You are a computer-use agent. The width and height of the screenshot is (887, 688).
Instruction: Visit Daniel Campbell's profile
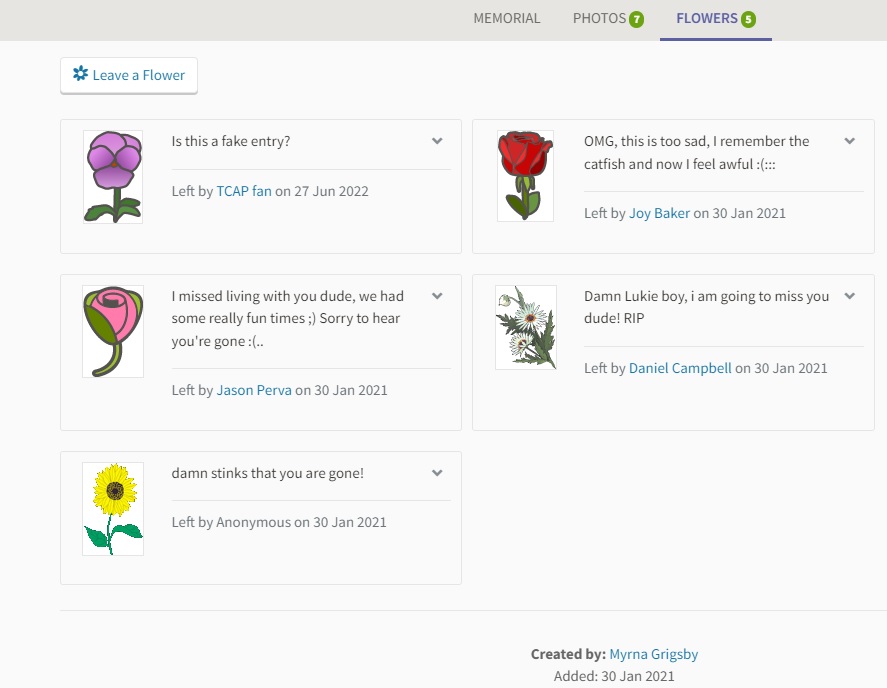coord(680,368)
